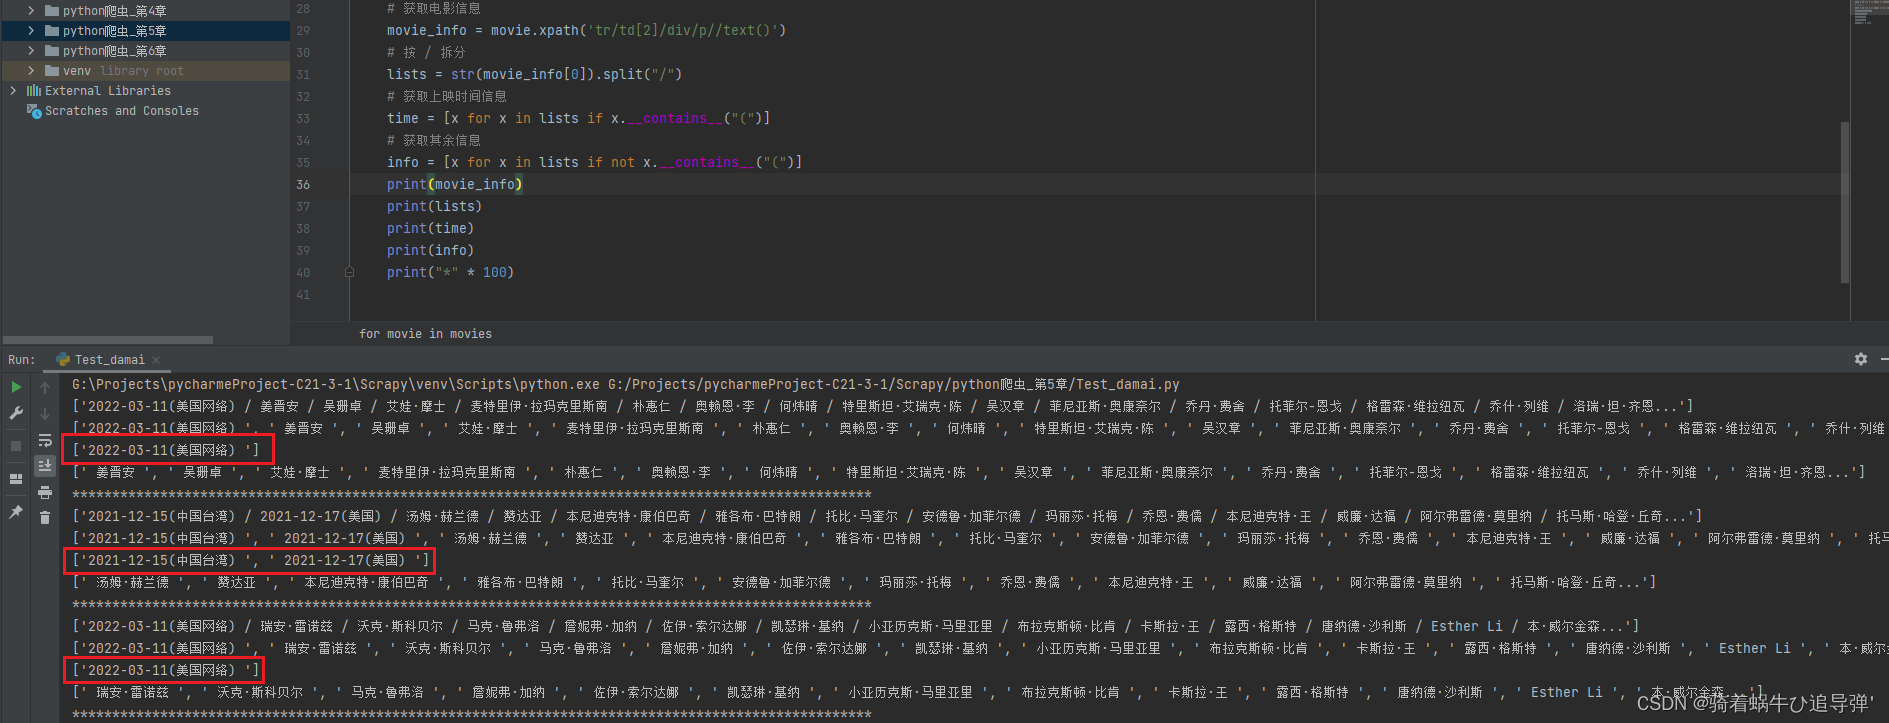Click the python.exe command path output line
The height and width of the screenshot is (723, 1889).
point(626,384)
